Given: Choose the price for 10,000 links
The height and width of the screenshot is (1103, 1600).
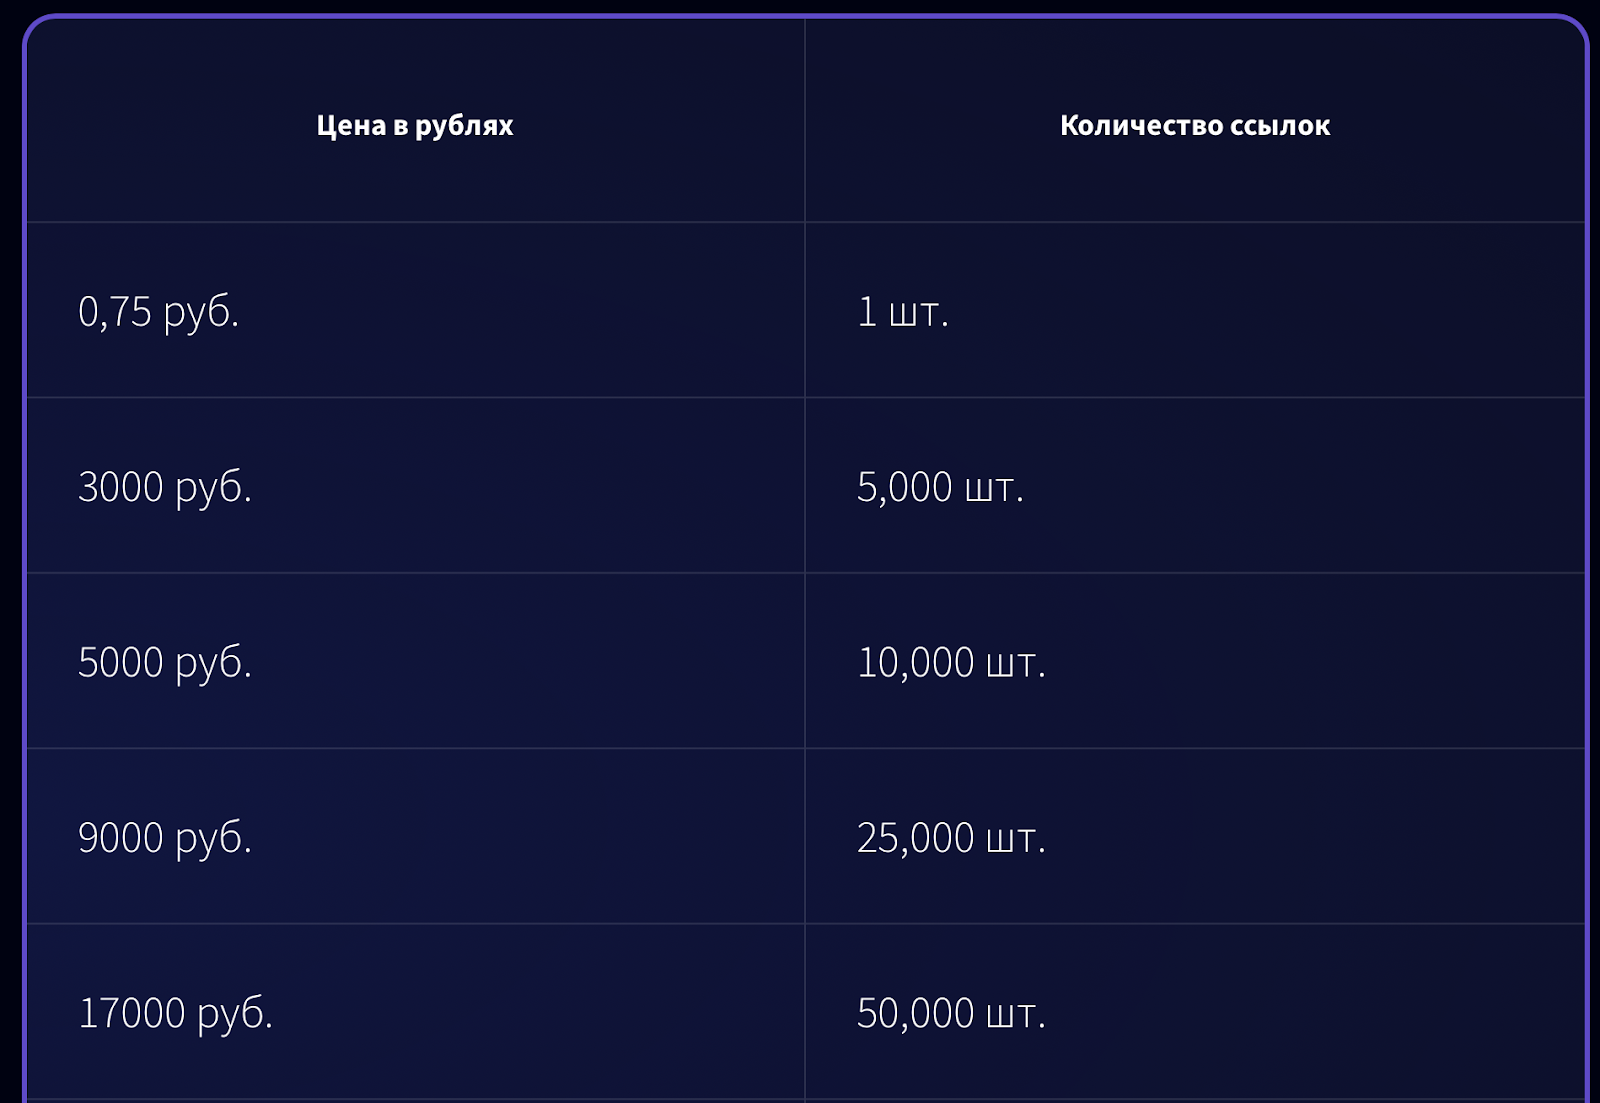Looking at the screenshot, I should [165, 662].
